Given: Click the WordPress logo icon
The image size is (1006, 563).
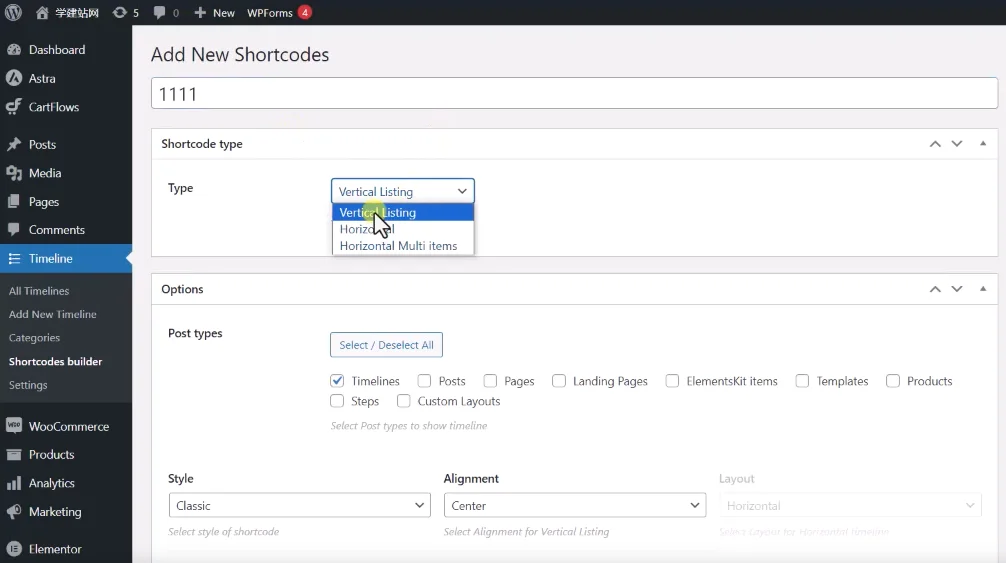Looking at the screenshot, I should [14, 13].
